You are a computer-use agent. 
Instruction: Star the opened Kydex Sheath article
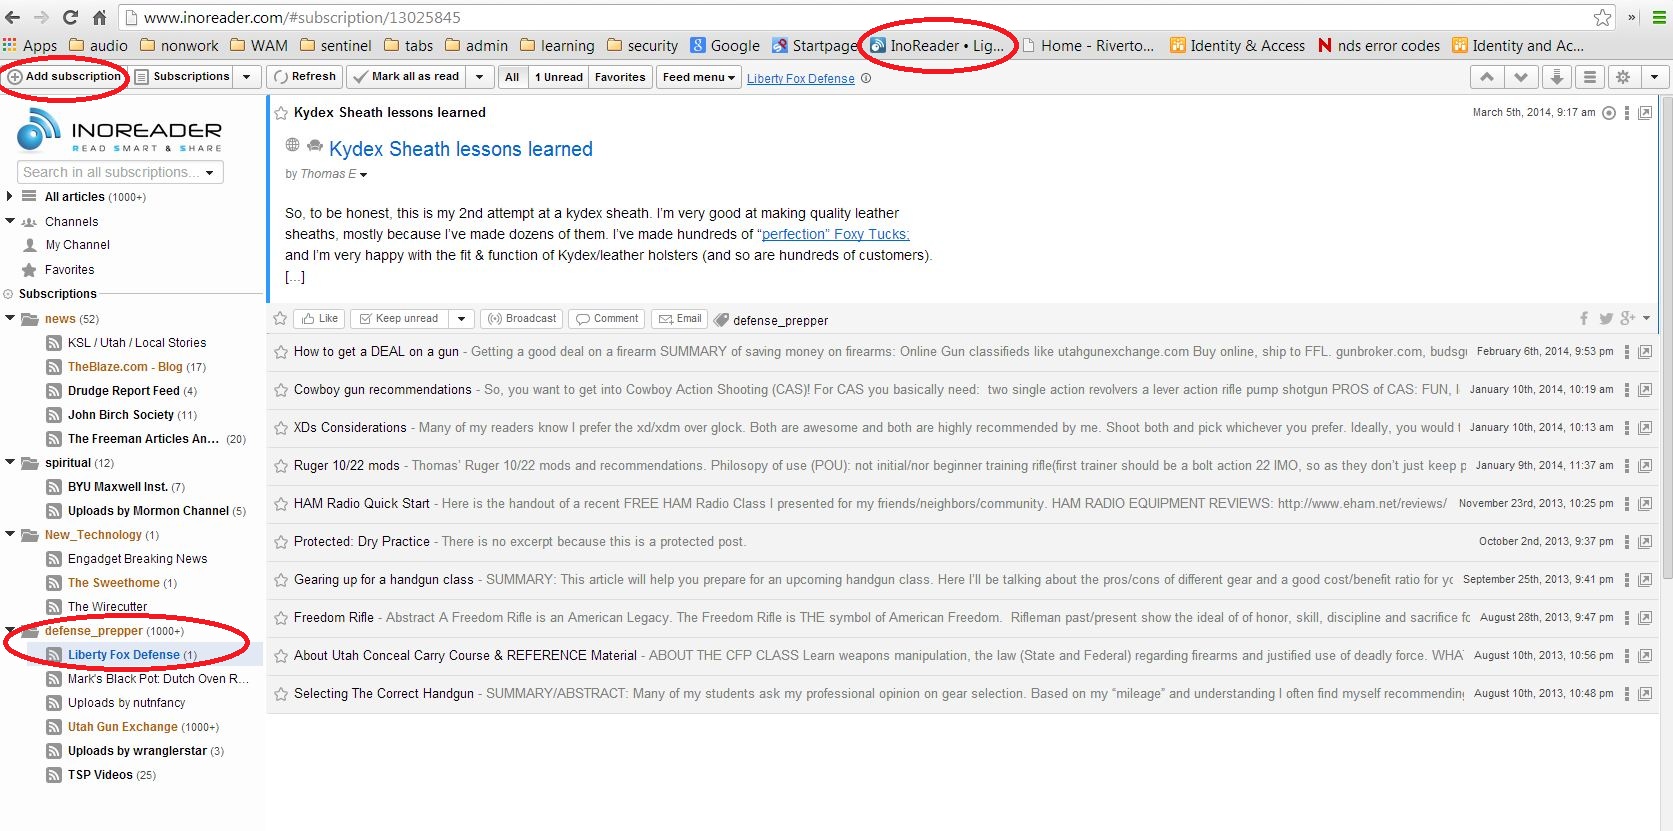pyautogui.click(x=281, y=113)
